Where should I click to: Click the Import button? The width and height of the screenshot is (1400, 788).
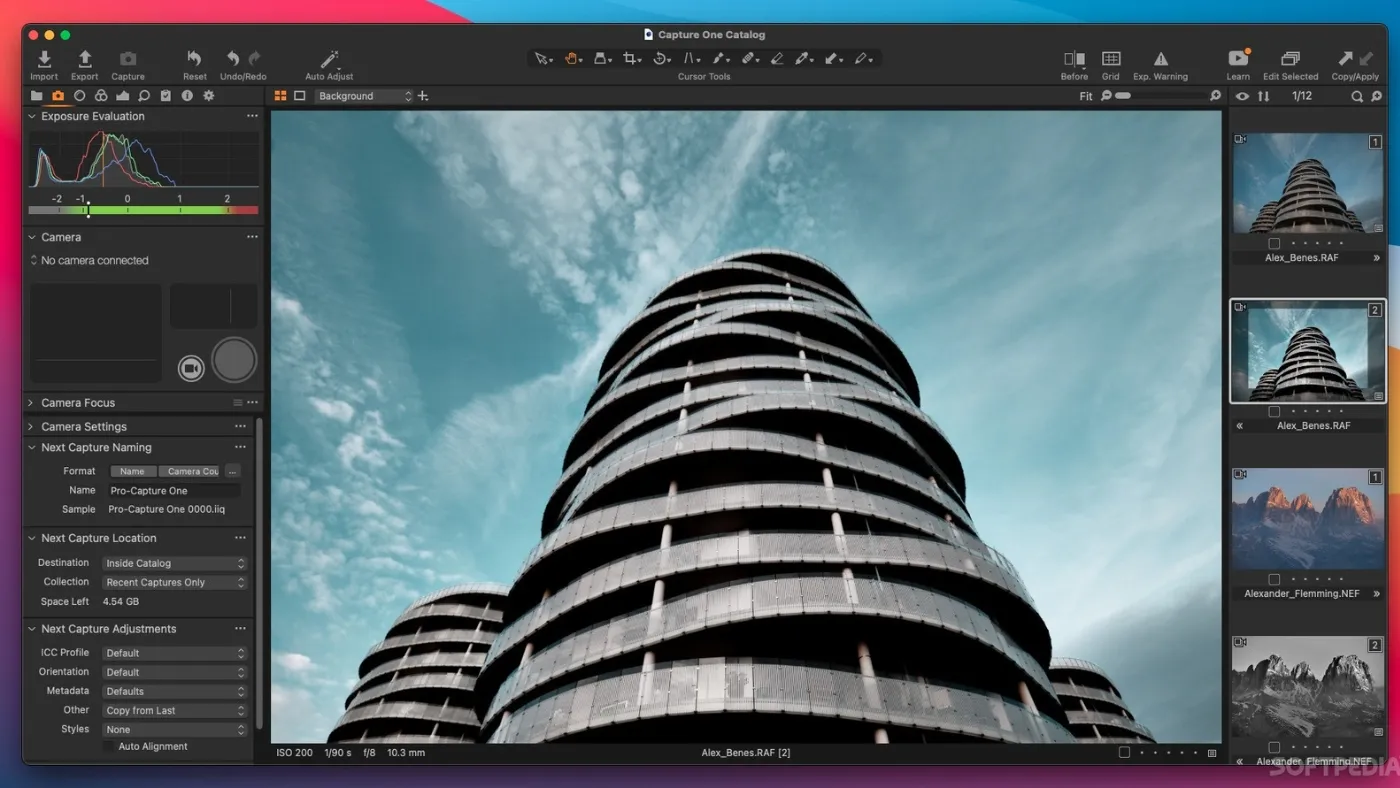pyautogui.click(x=44, y=58)
